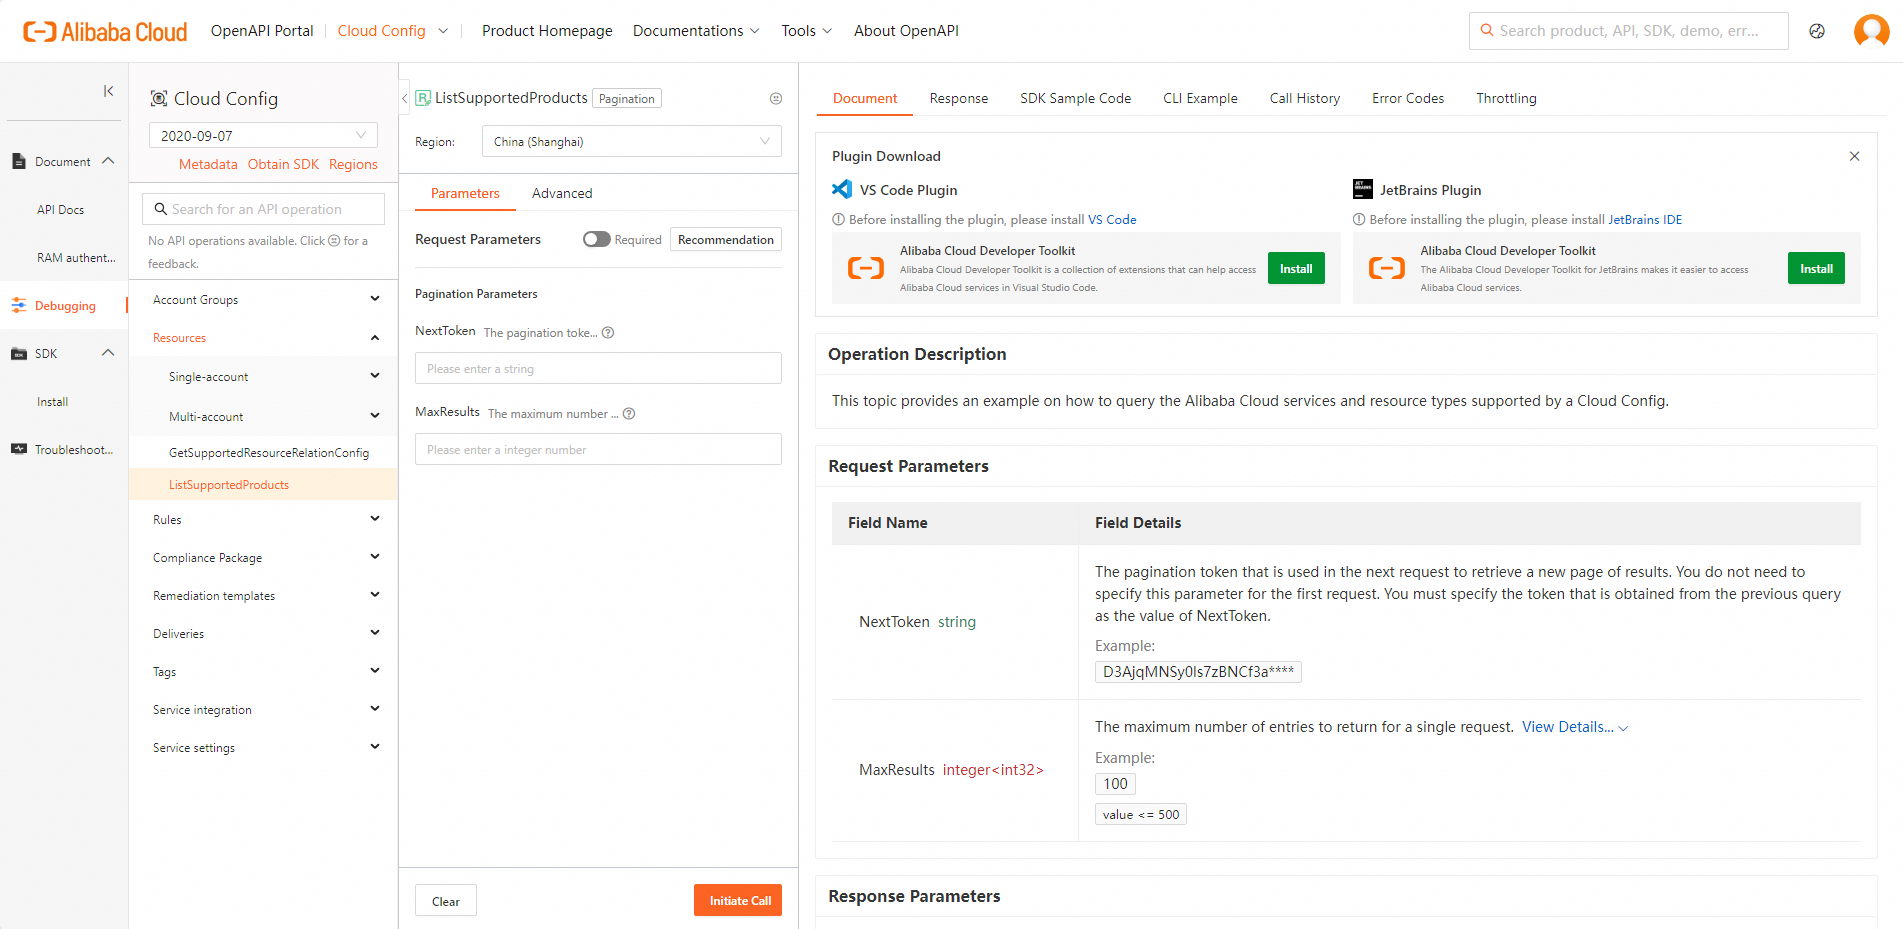The height and width of the screenshot is (929, 1903).
Task: Open the Region dropdown China (Shanghai)
Action: pos(631,141)
